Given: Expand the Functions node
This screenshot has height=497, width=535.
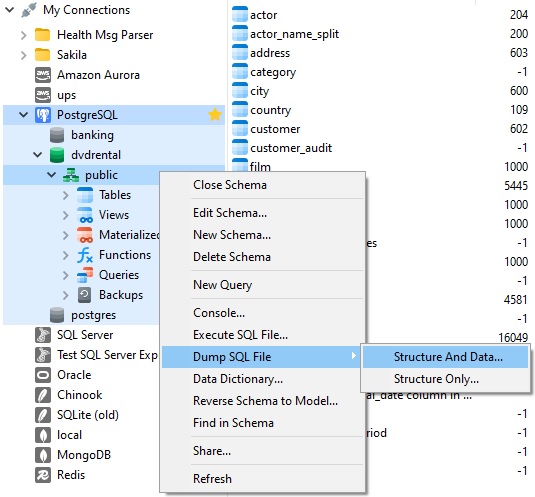Looking at the screenshot, I should tap(66, 255).
